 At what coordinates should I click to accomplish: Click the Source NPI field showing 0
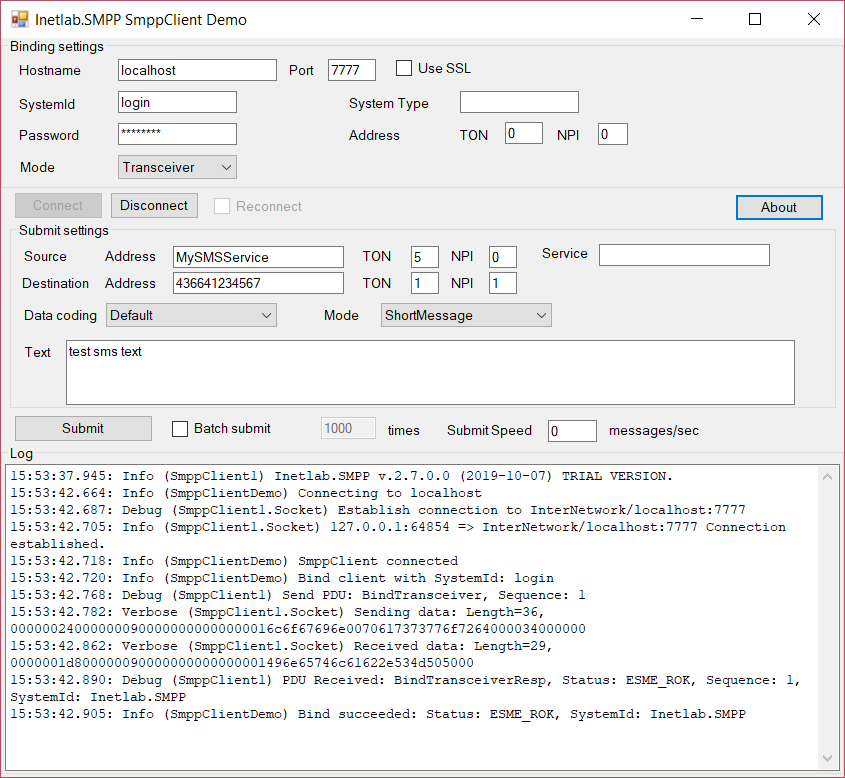tap(503, 257)
